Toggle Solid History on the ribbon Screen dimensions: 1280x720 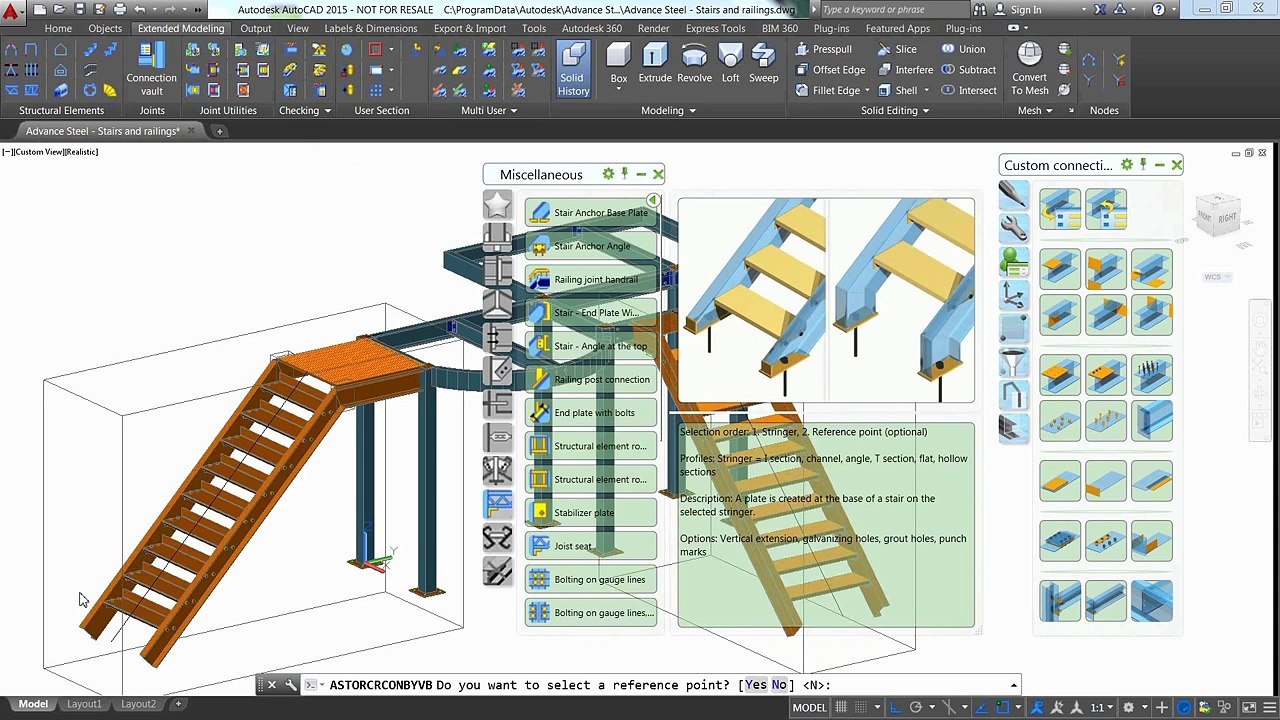(573, 68)
